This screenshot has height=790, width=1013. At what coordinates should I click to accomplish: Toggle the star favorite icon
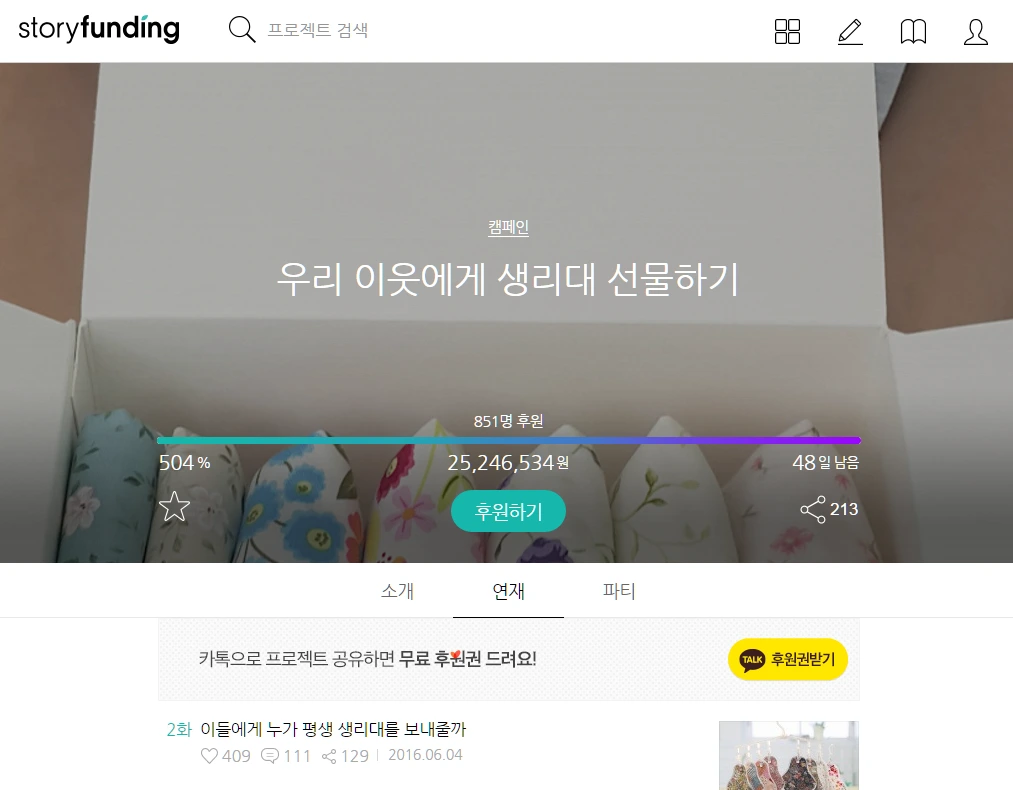174,507
